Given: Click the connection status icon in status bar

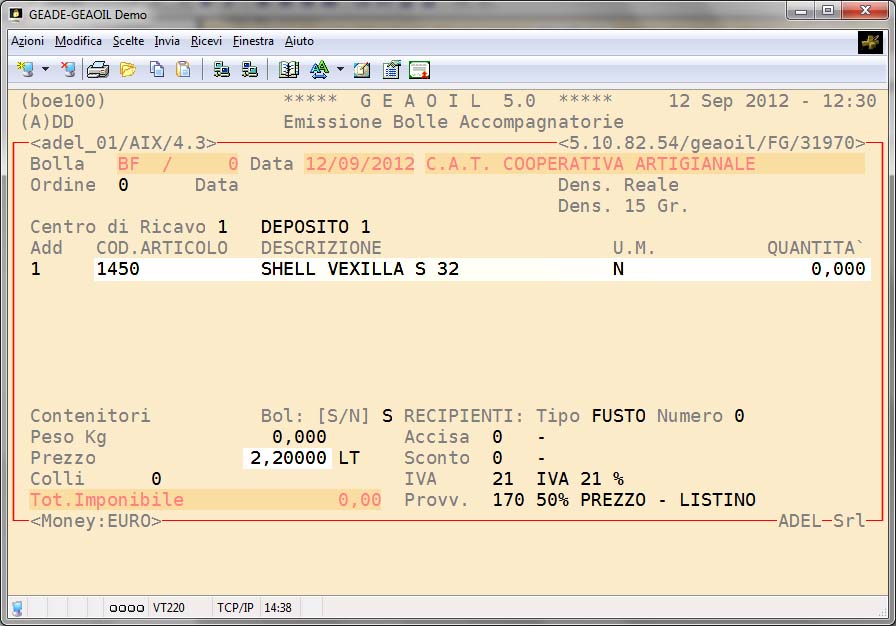Looking at the screenshot, I should pyautogui.click(x=17, y=607).
